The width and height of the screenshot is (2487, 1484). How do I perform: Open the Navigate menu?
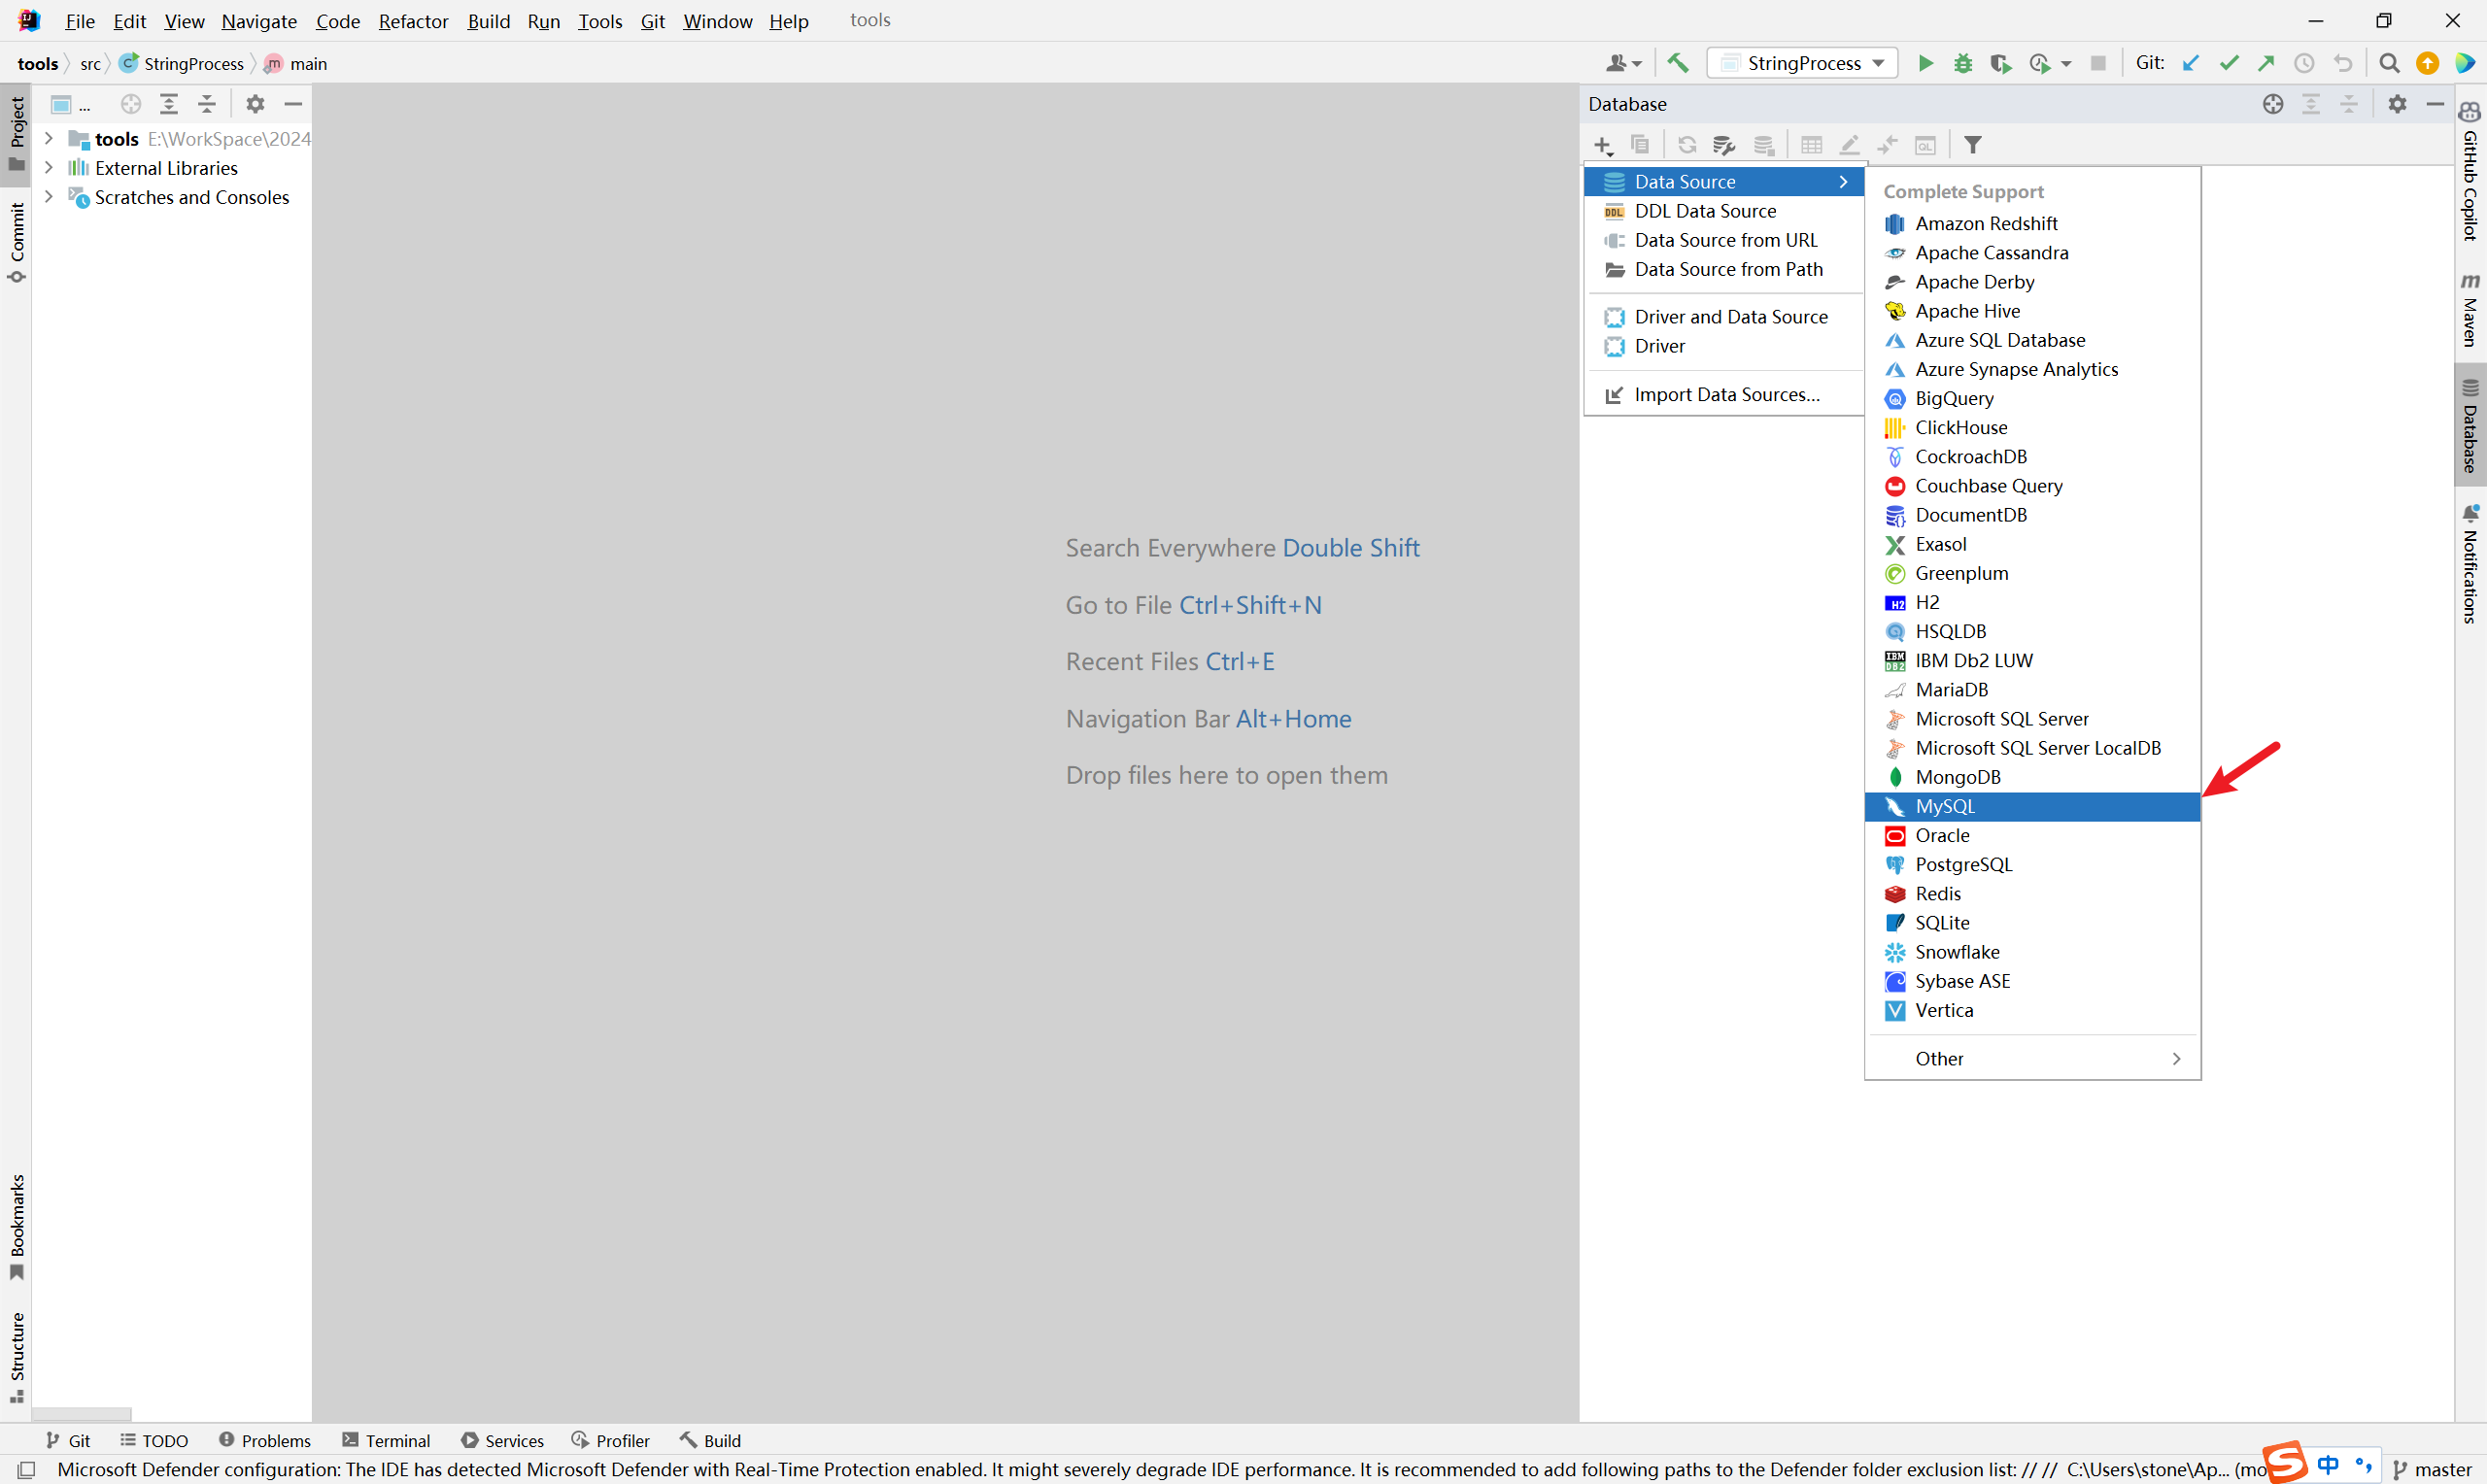tap(259, 21)
